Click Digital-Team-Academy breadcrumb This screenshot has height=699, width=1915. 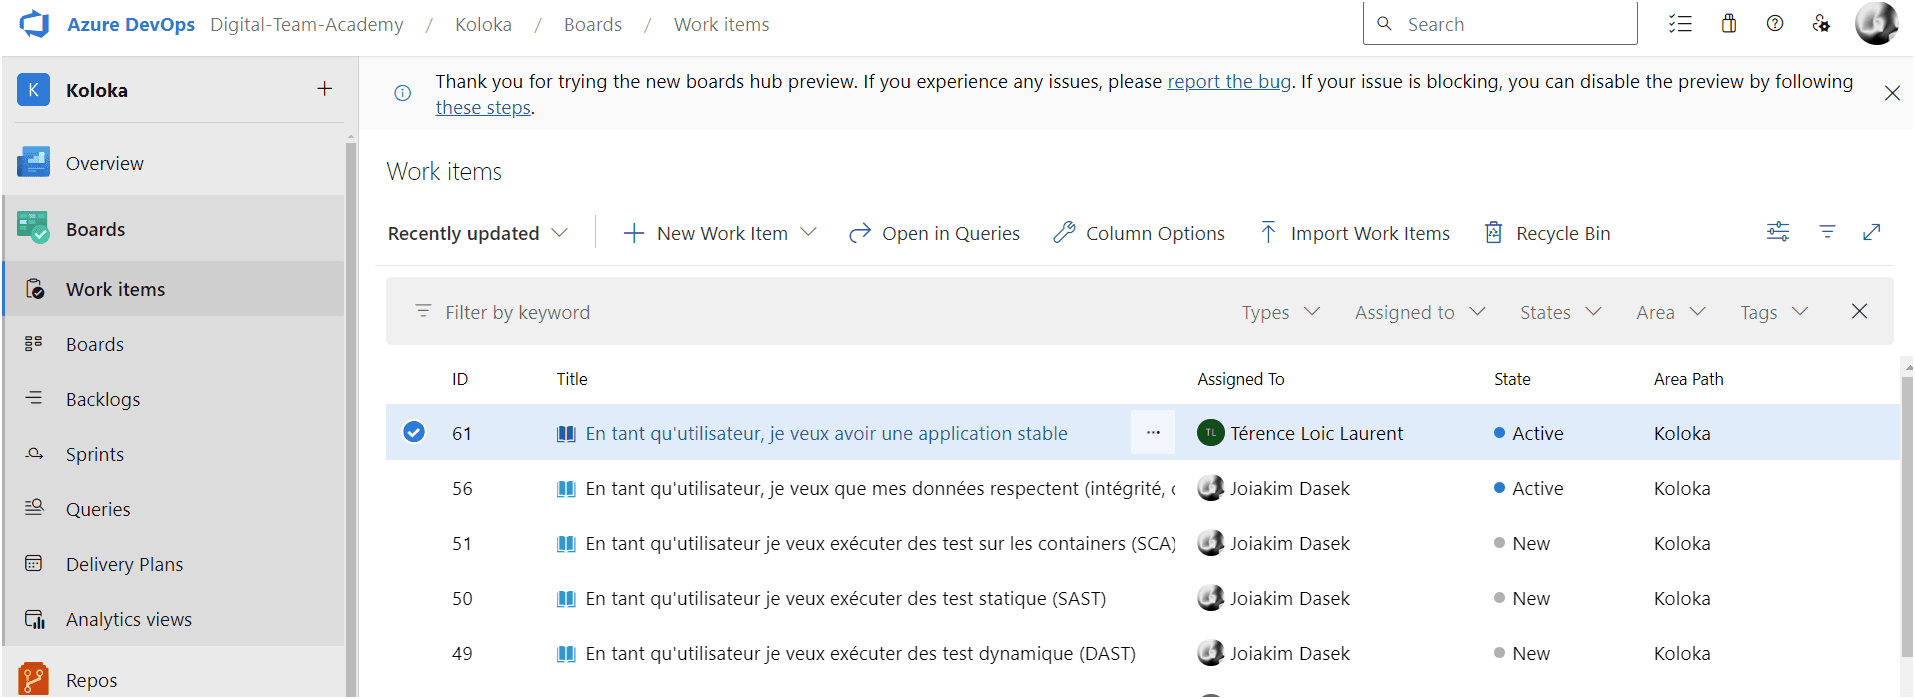click(307, 24)
